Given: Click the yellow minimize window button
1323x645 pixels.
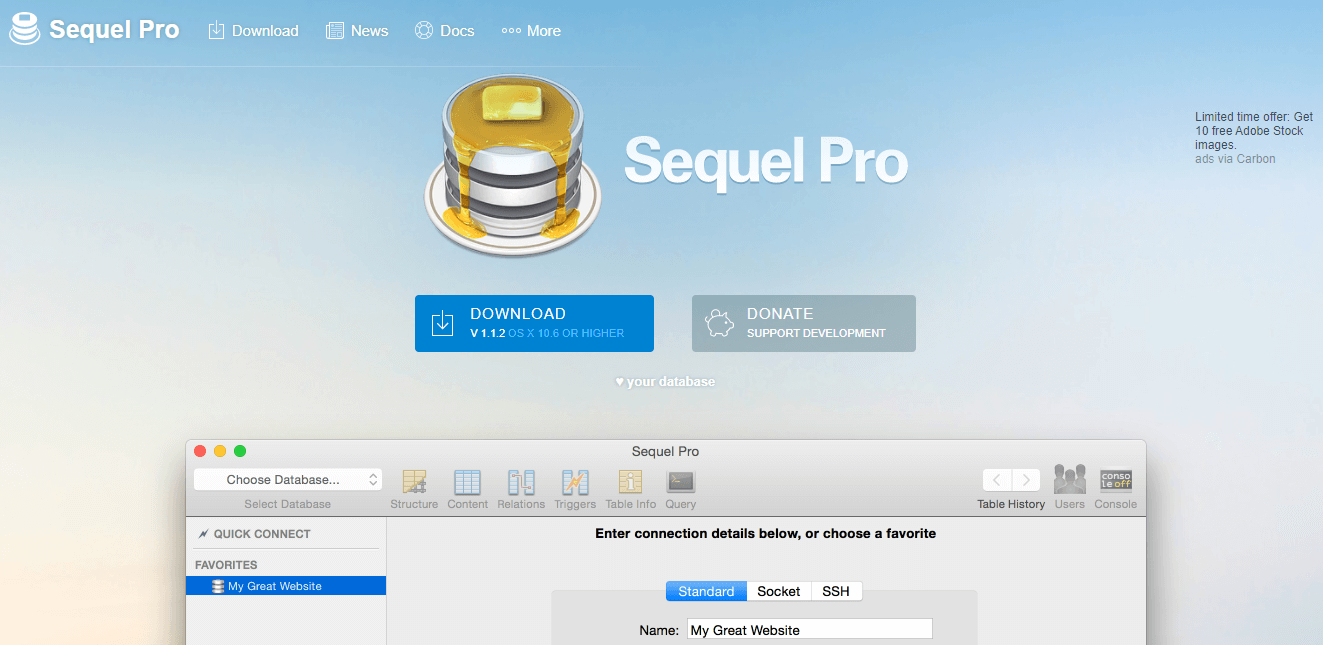Looking at the screenshot, I should [220, 451].
